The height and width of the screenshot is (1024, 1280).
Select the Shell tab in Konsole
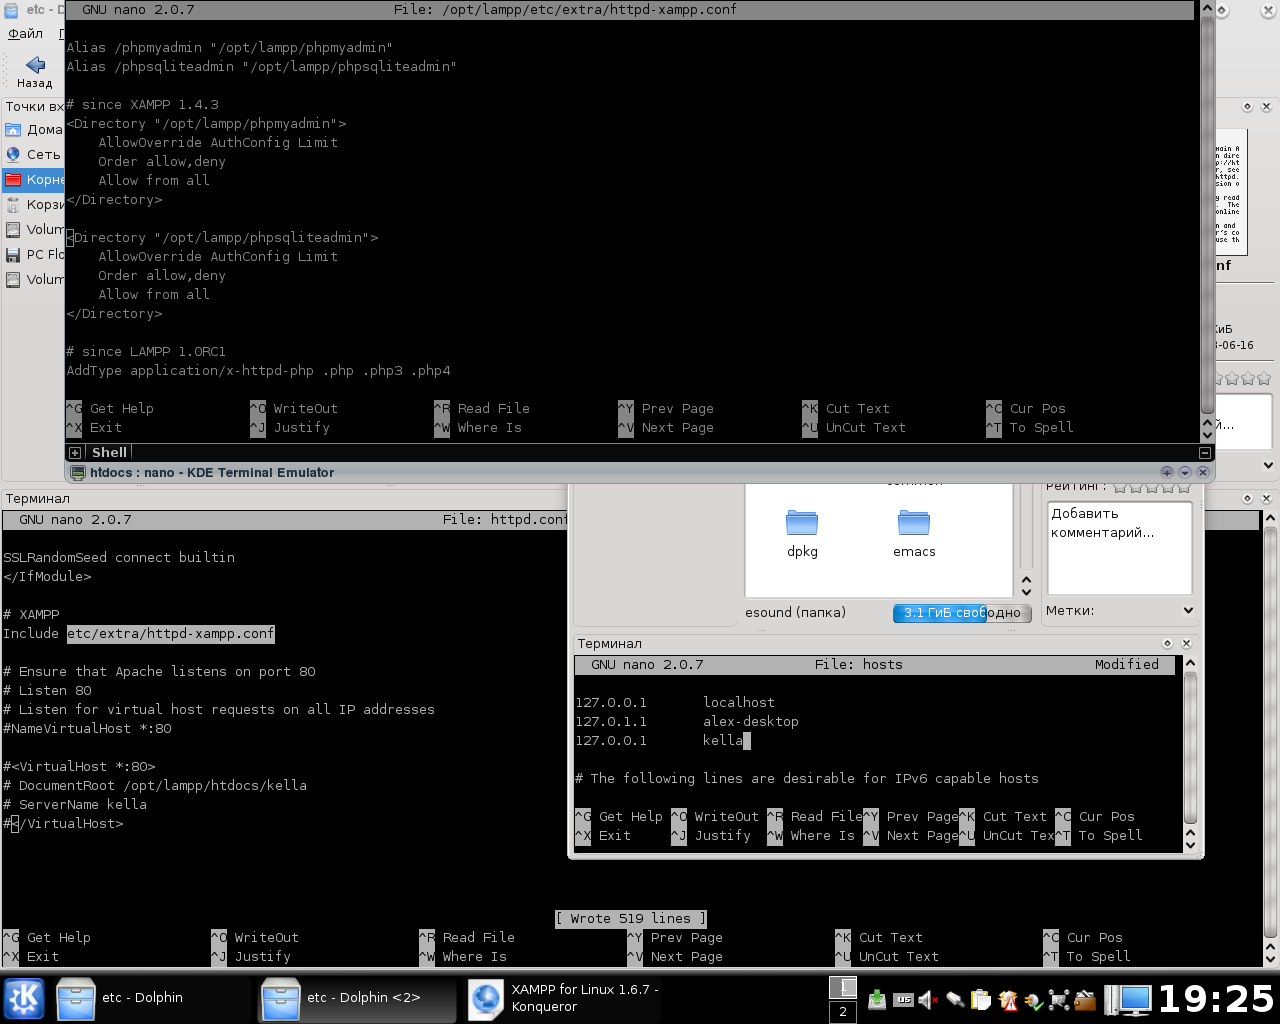(109, 452)
